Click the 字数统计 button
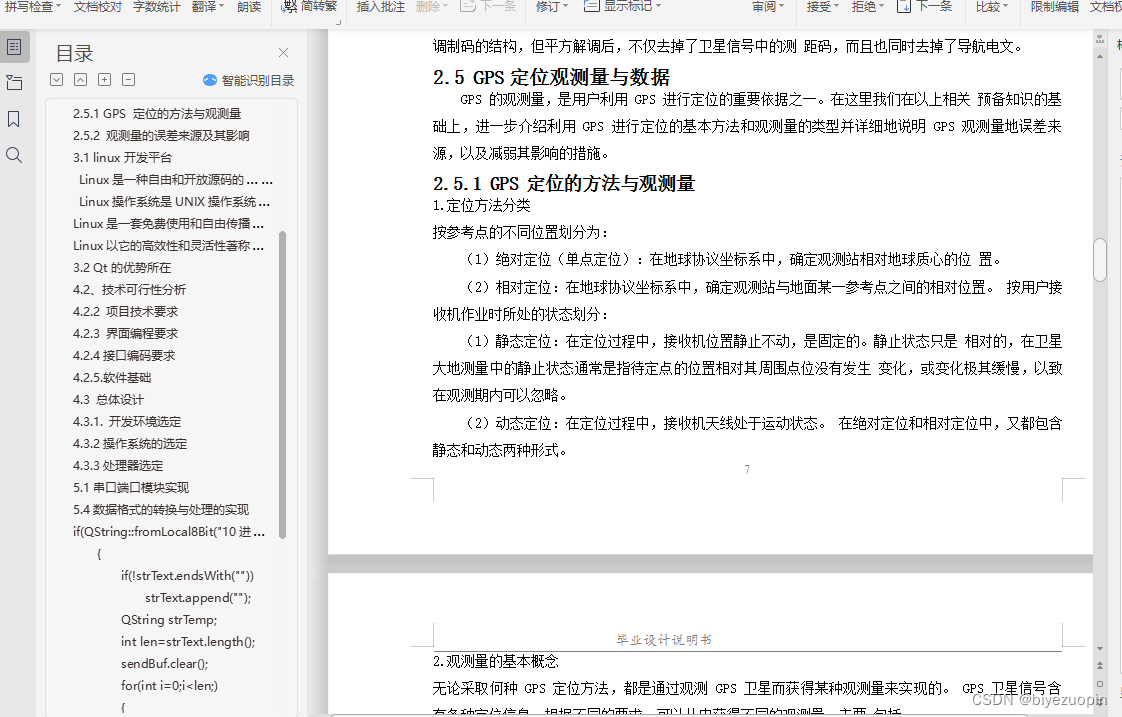 tap(157, 6)
